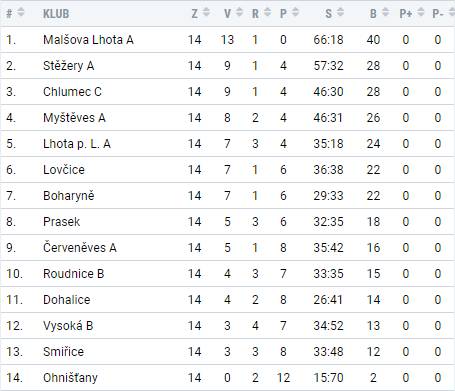Select the Vysoká B club
This screenshot has height=391, width=455.
click(x=68, y=326)
